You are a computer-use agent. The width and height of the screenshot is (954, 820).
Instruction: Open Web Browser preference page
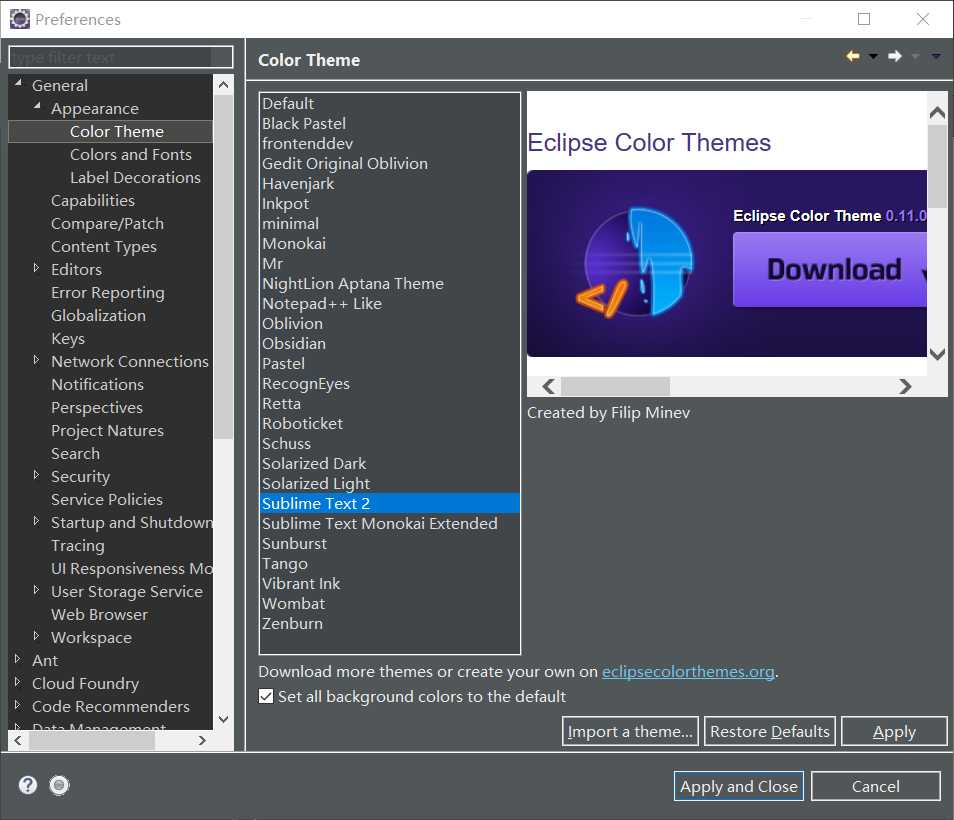pos(99,614)
